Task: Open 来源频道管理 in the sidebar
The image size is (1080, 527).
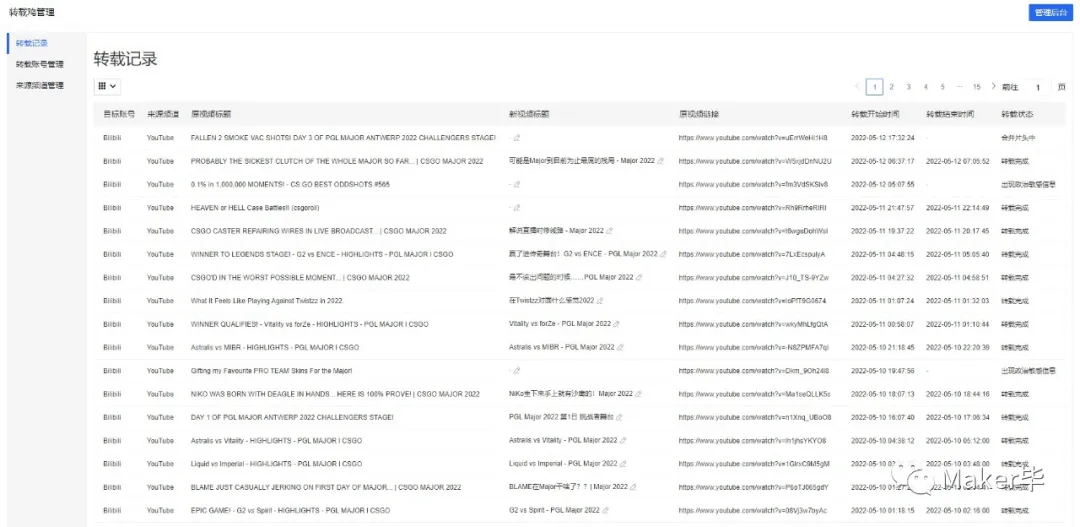Action: (x=39, y=85)
